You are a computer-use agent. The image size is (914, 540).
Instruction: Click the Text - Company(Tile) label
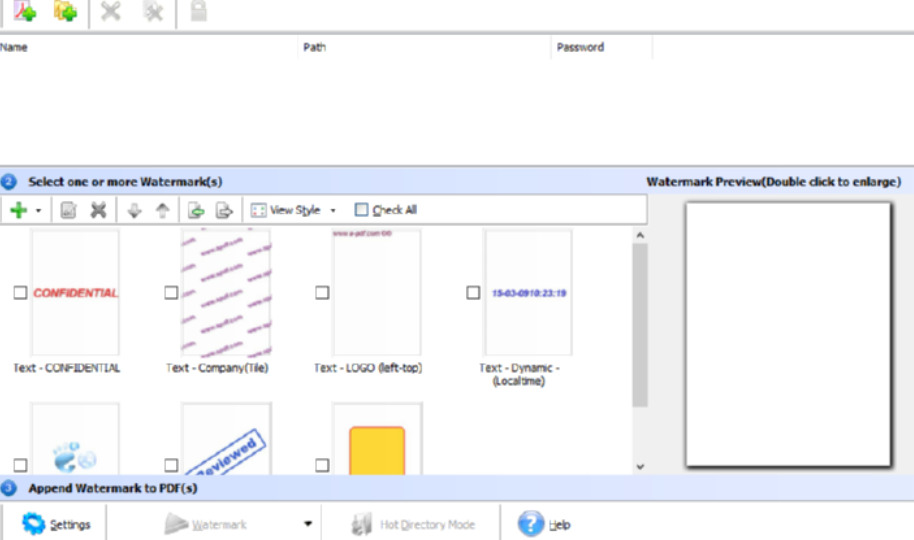point(217,368)
